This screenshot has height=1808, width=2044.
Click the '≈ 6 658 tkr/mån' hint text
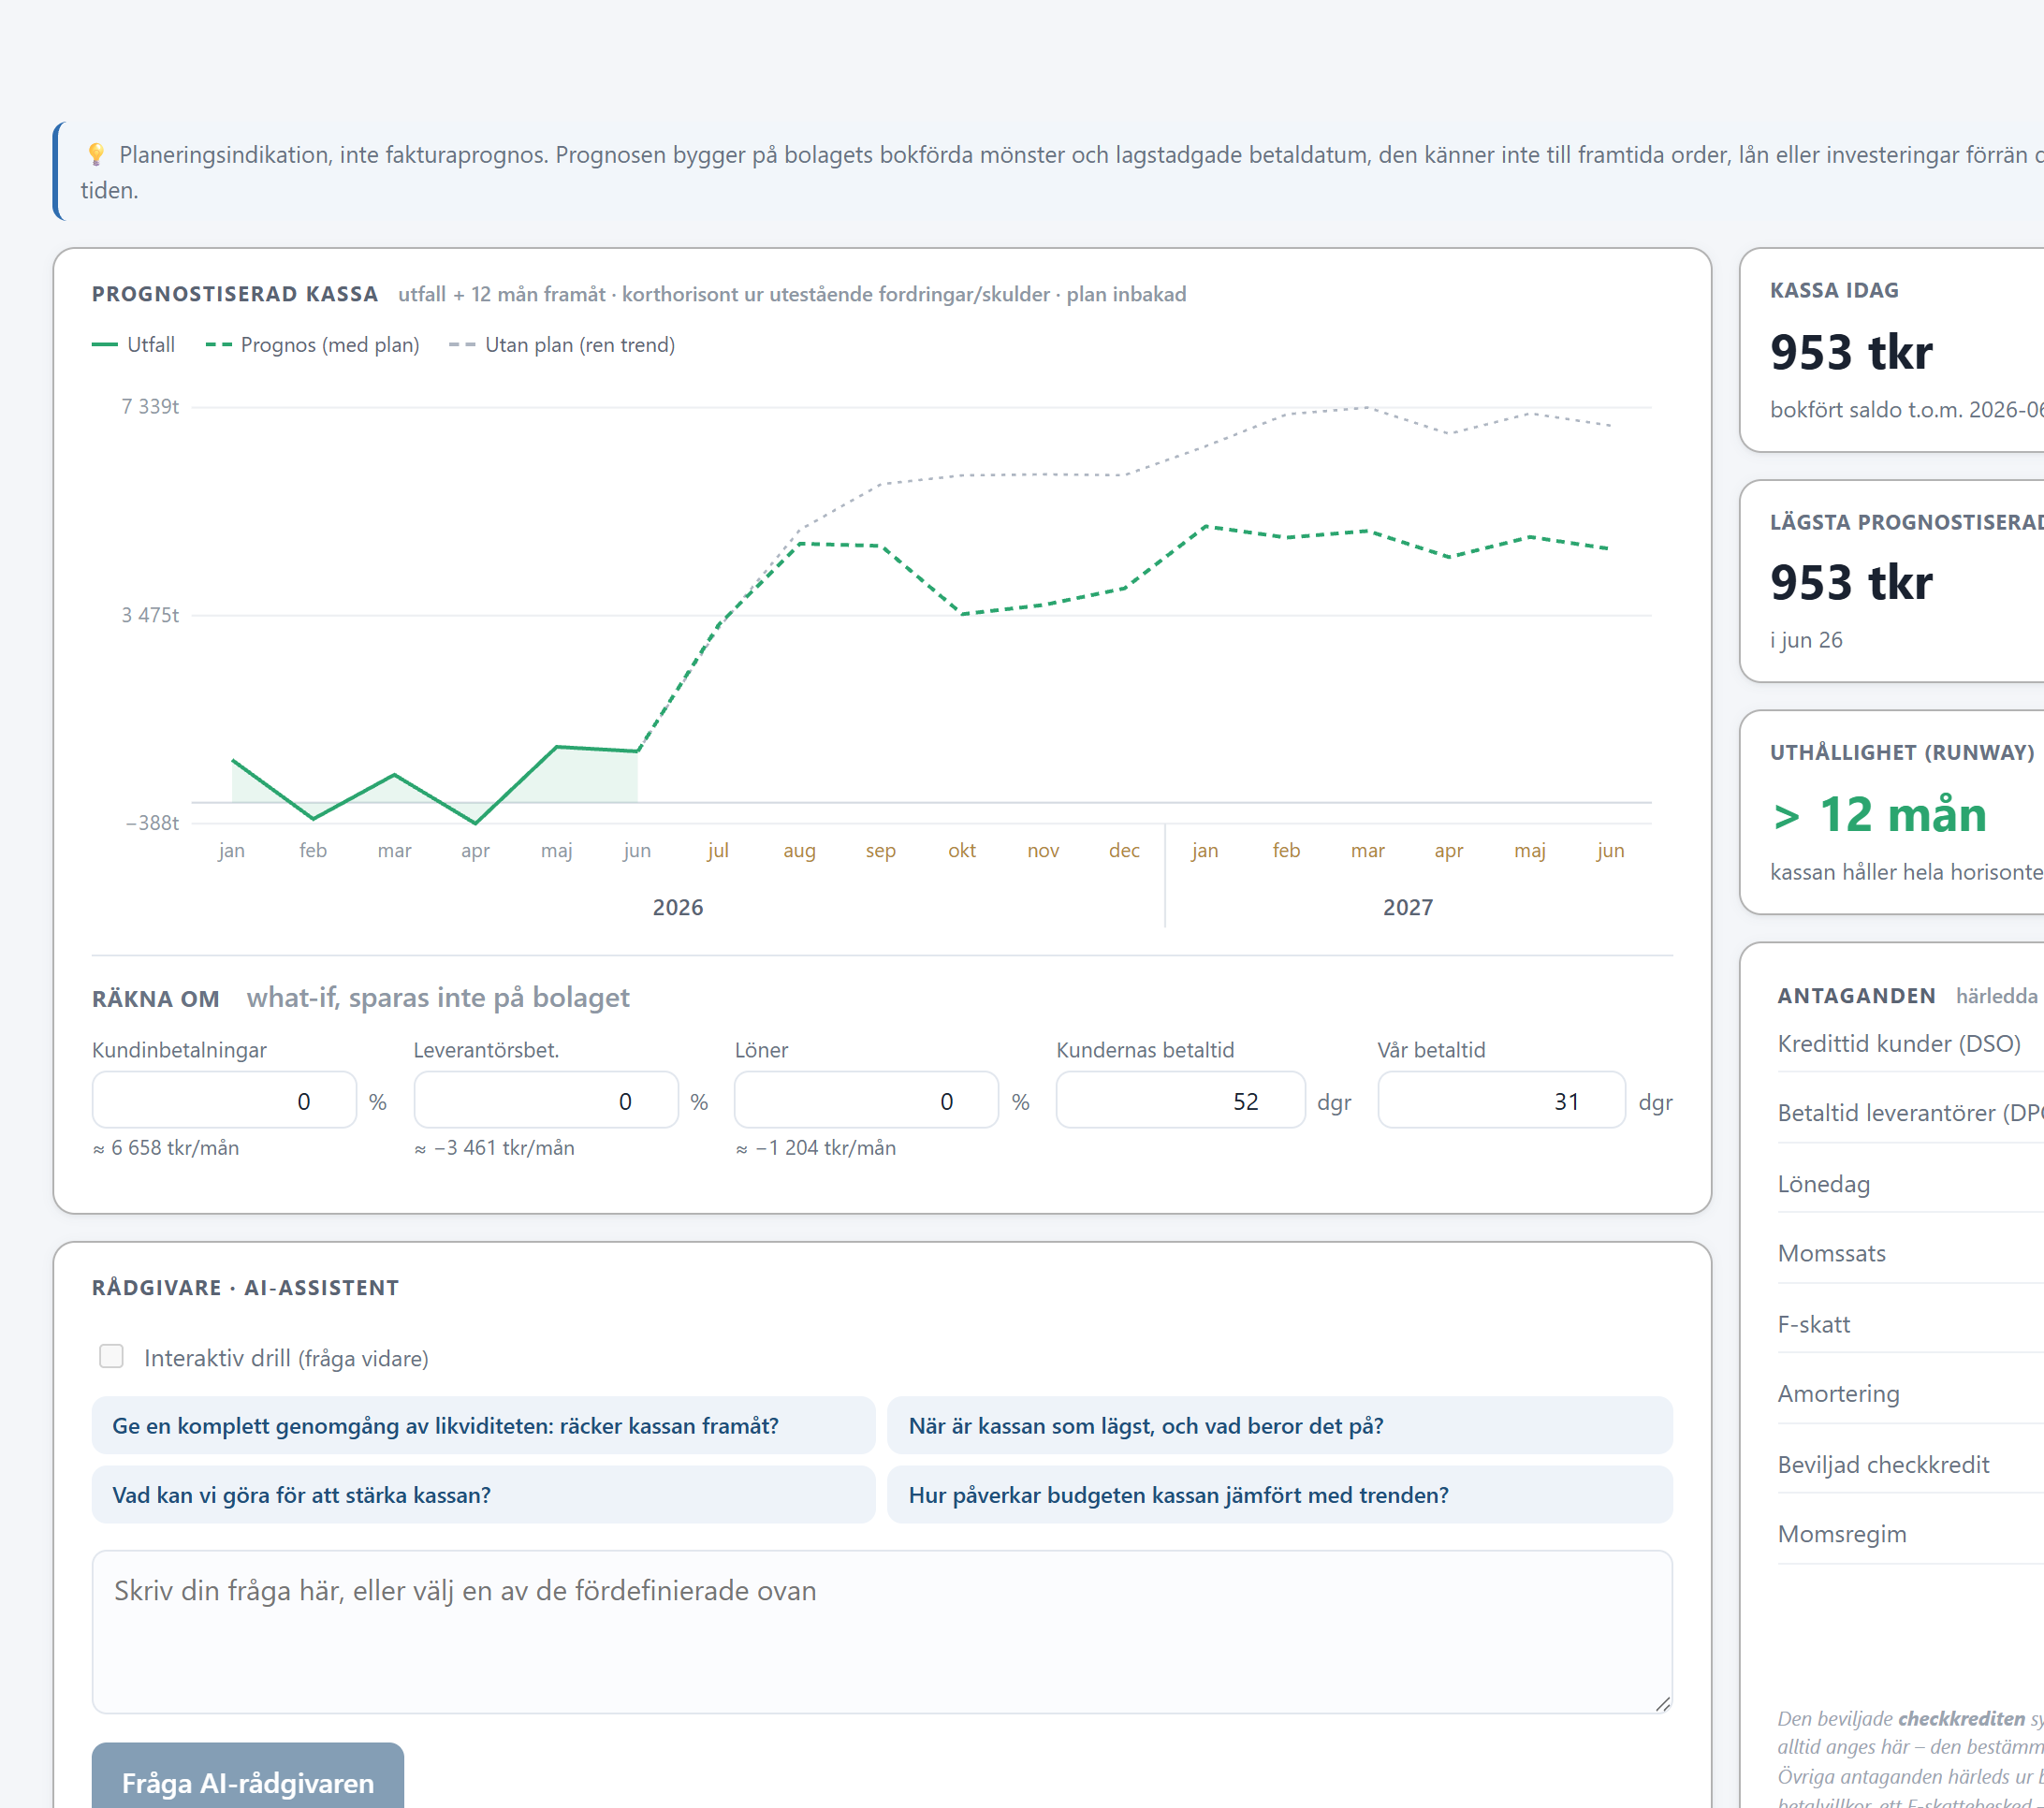[166, 1148]
